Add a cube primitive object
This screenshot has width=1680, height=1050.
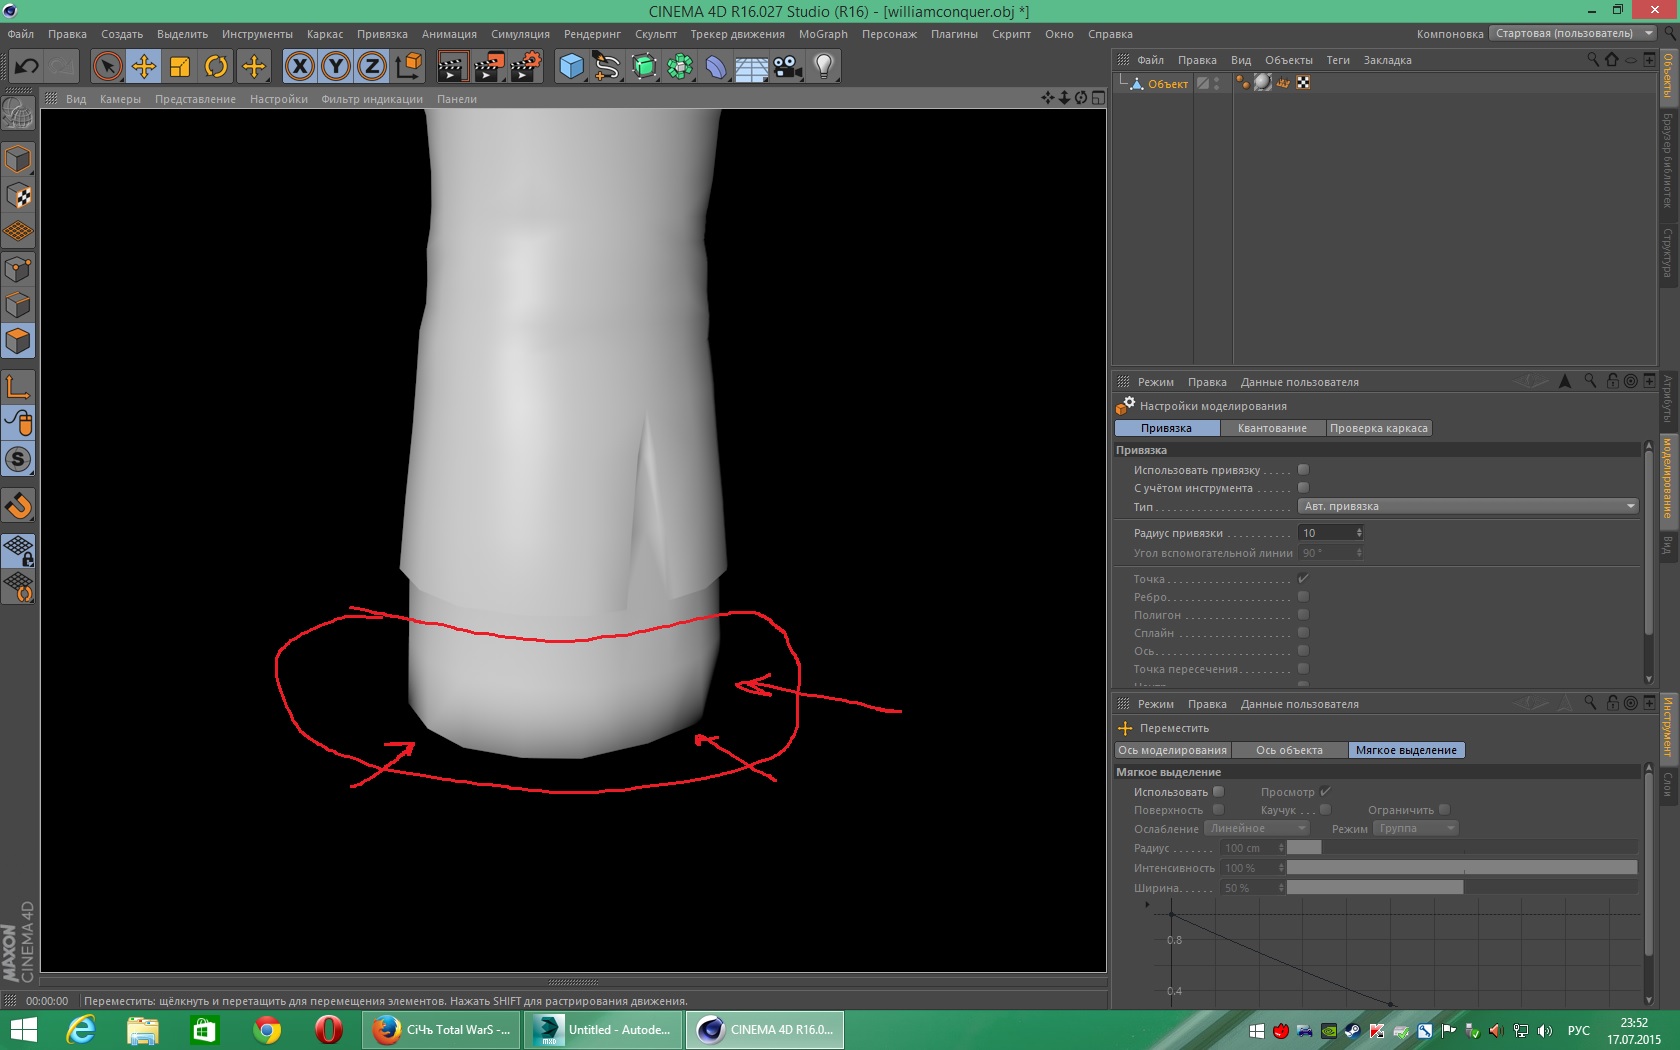(x=571, y=67)
